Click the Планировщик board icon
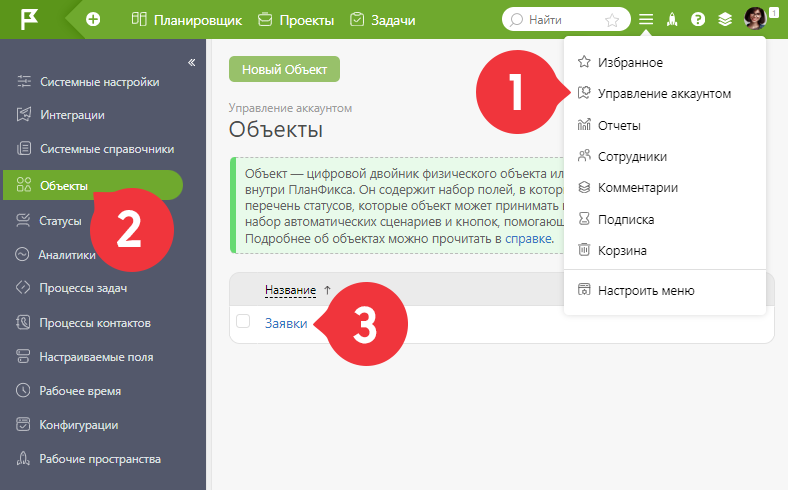Image resolution: width=788 pixels, height=490 pixels. (x=139, y=19)
